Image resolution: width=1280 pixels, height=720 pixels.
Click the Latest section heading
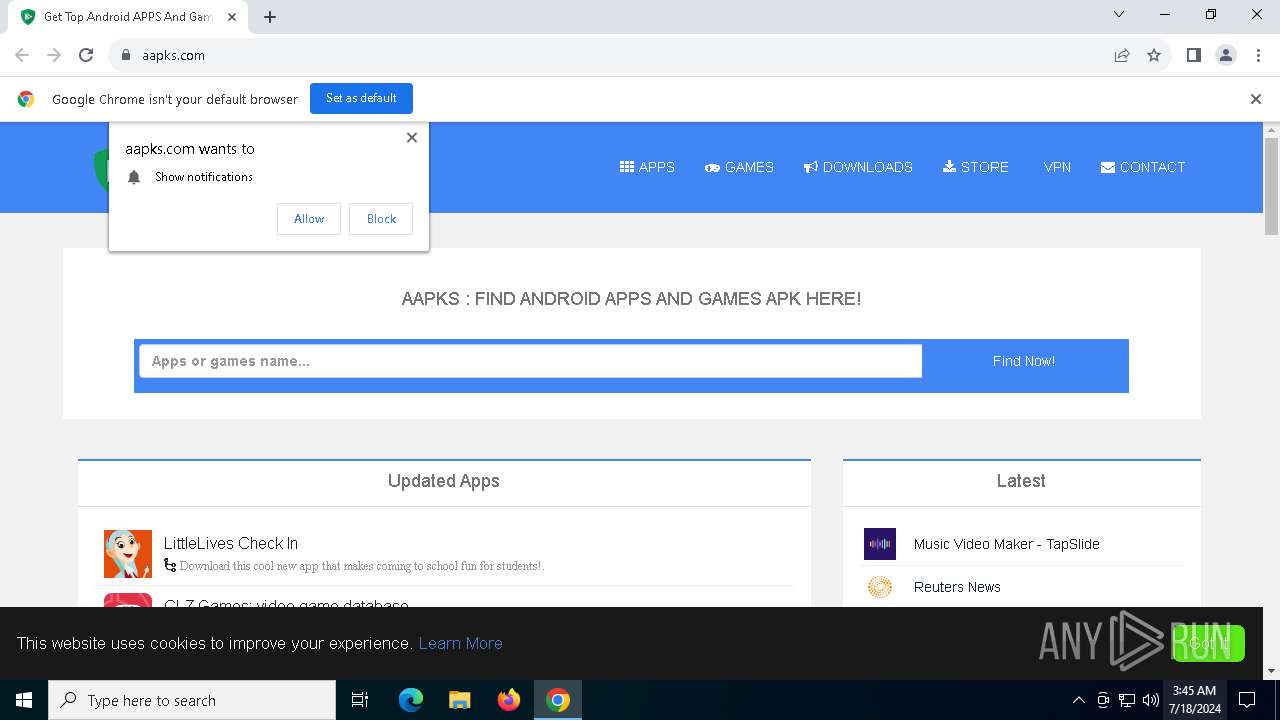click(x=1021, y=481)
